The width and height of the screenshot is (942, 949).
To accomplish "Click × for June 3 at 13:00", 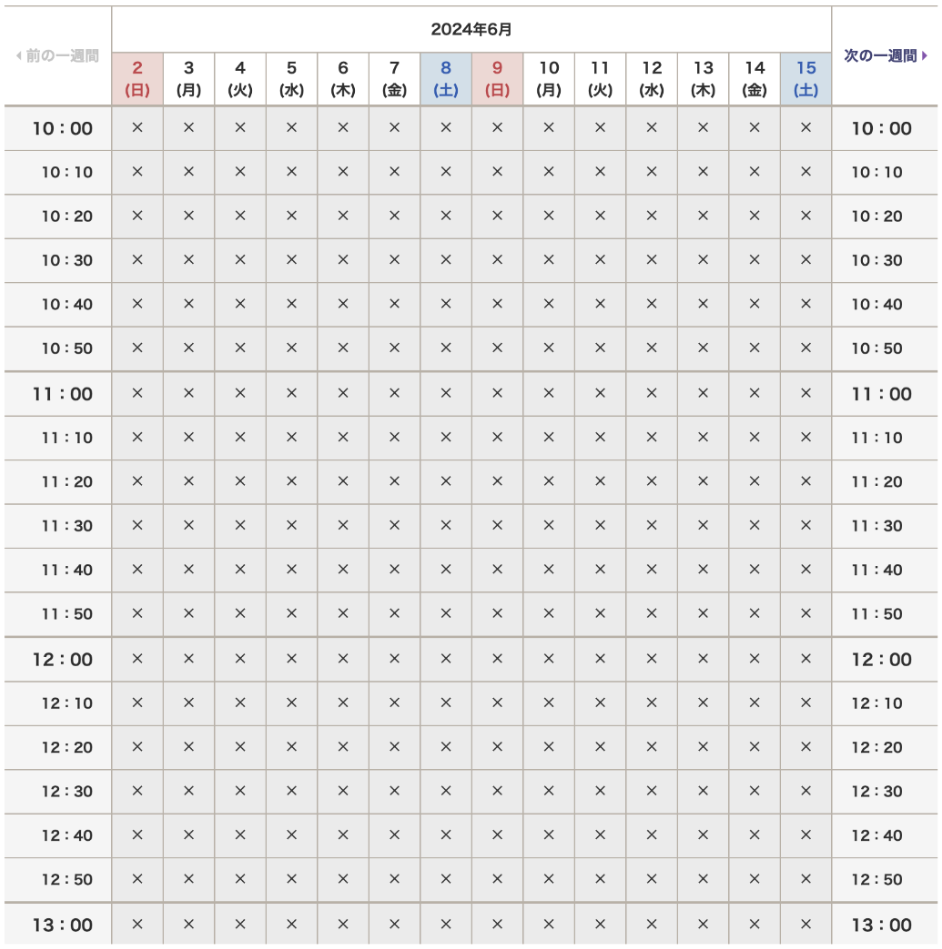I will coord(188,925).
